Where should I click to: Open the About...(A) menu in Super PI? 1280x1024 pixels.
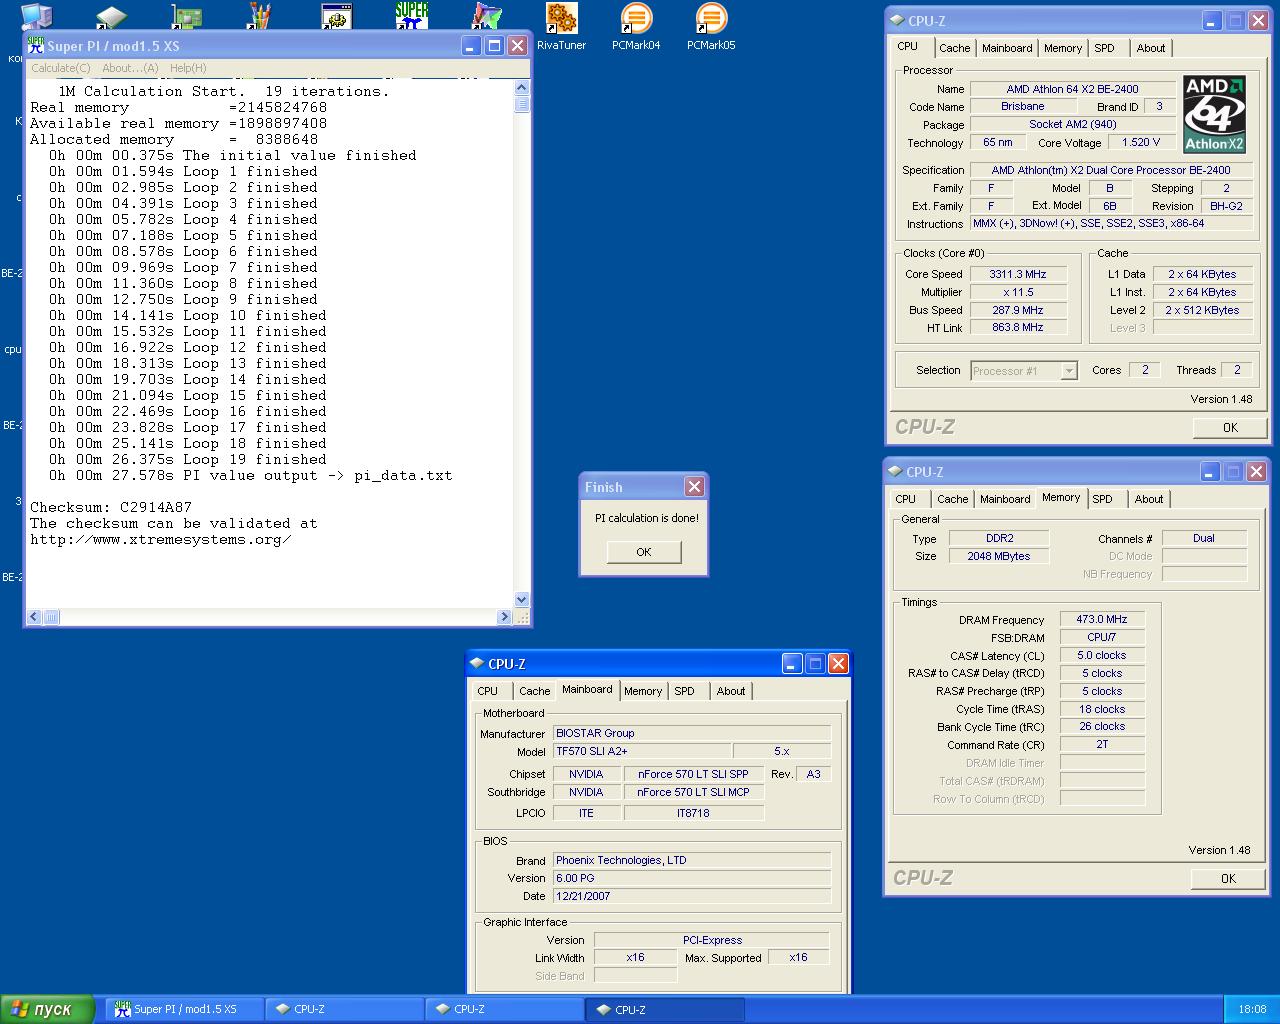(130, 68)
